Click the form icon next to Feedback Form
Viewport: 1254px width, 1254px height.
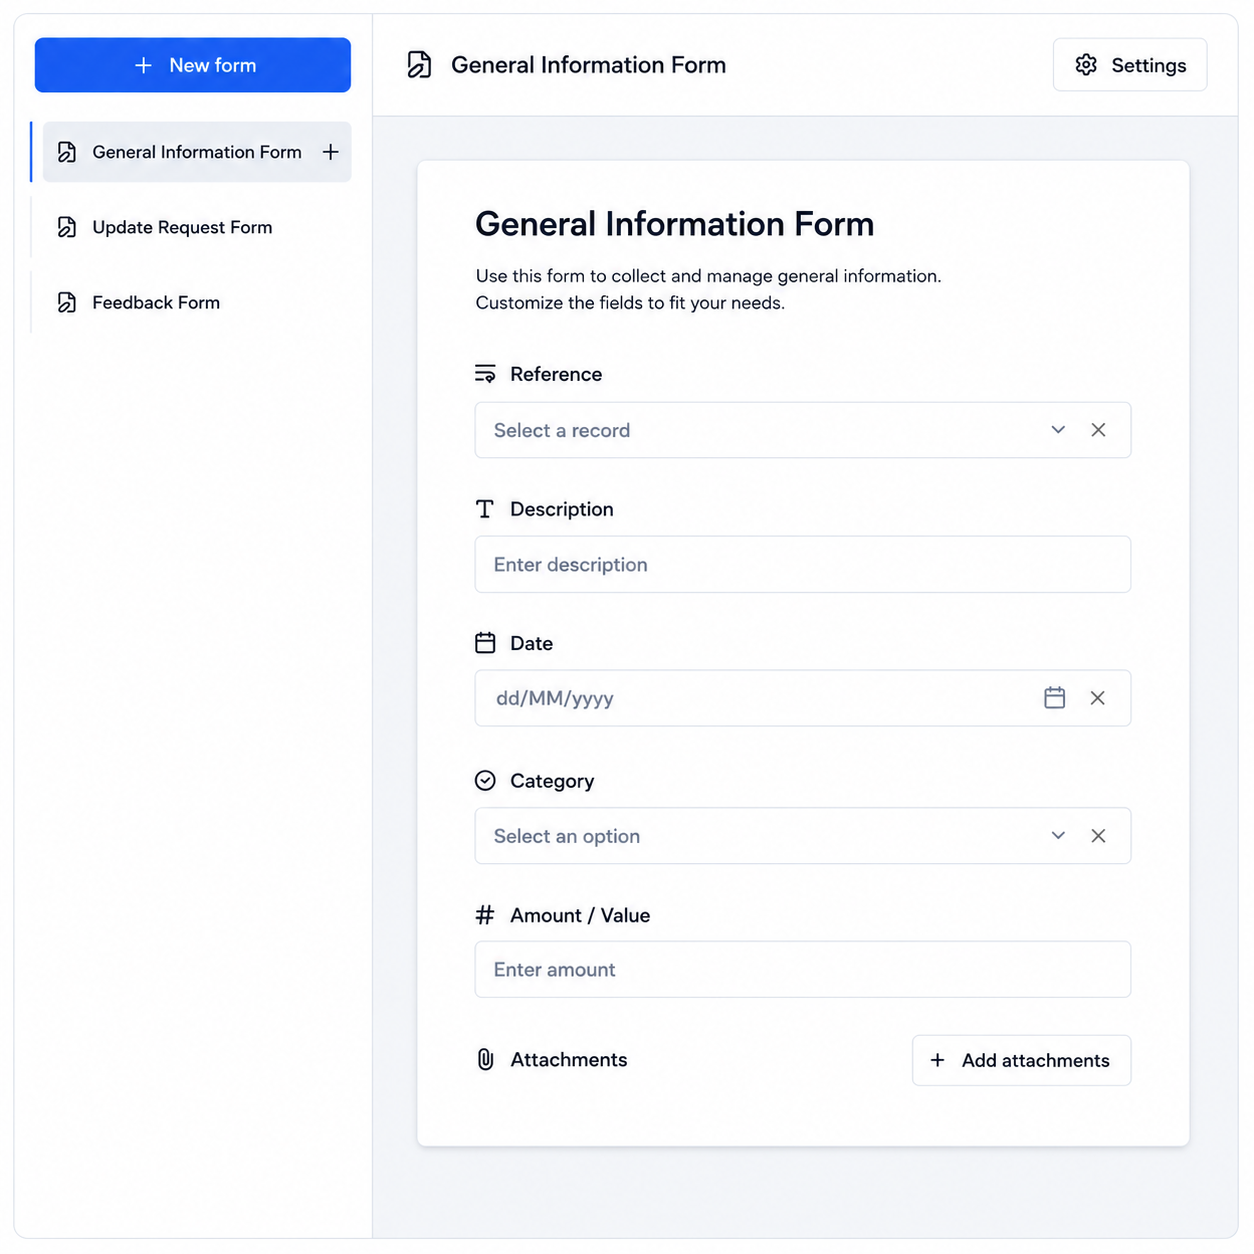tap(67, 302)
